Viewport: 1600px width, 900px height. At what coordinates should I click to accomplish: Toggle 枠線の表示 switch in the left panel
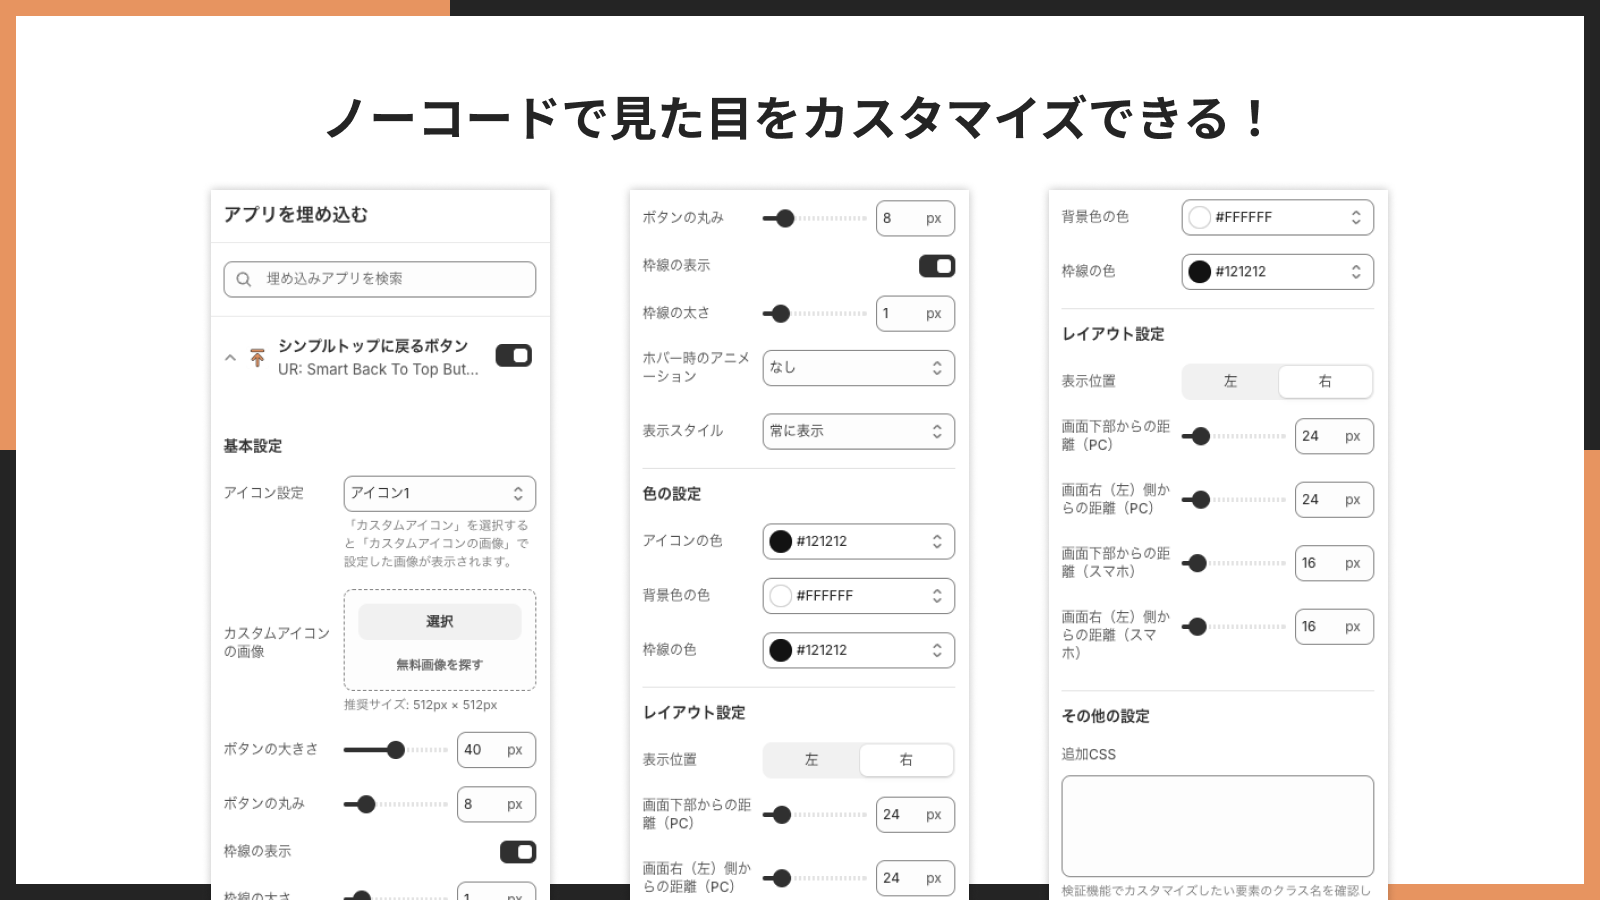point(520,851)
